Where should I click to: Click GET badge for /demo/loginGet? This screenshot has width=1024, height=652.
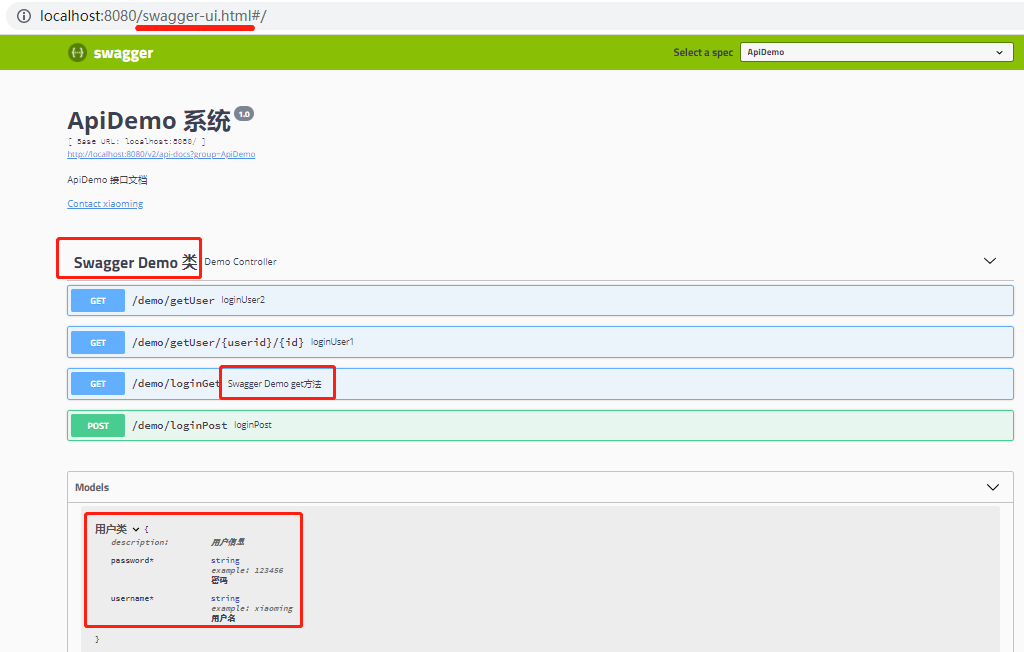(98, 383)
